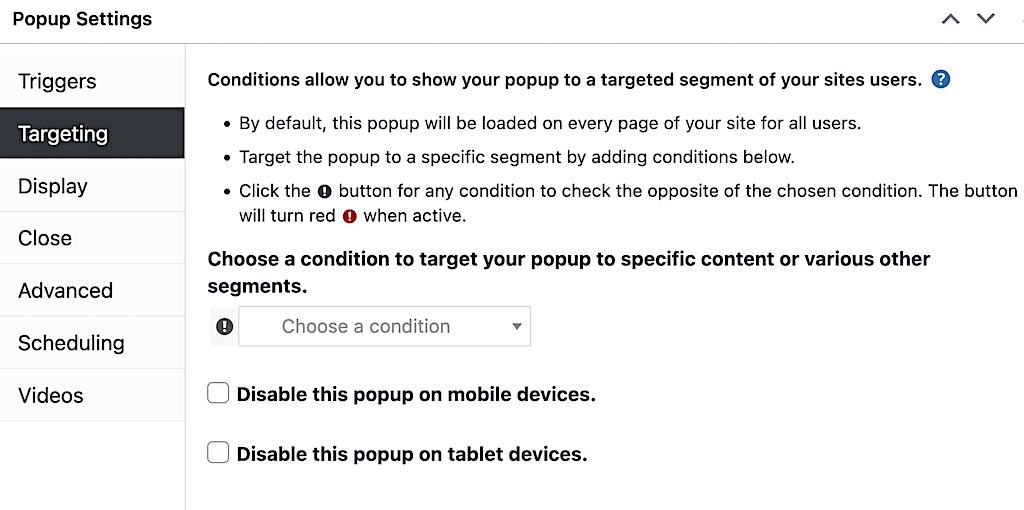Click the black exclamation icon in instructions
Viewport: 1024px width, 510px height.
(325, 192)
